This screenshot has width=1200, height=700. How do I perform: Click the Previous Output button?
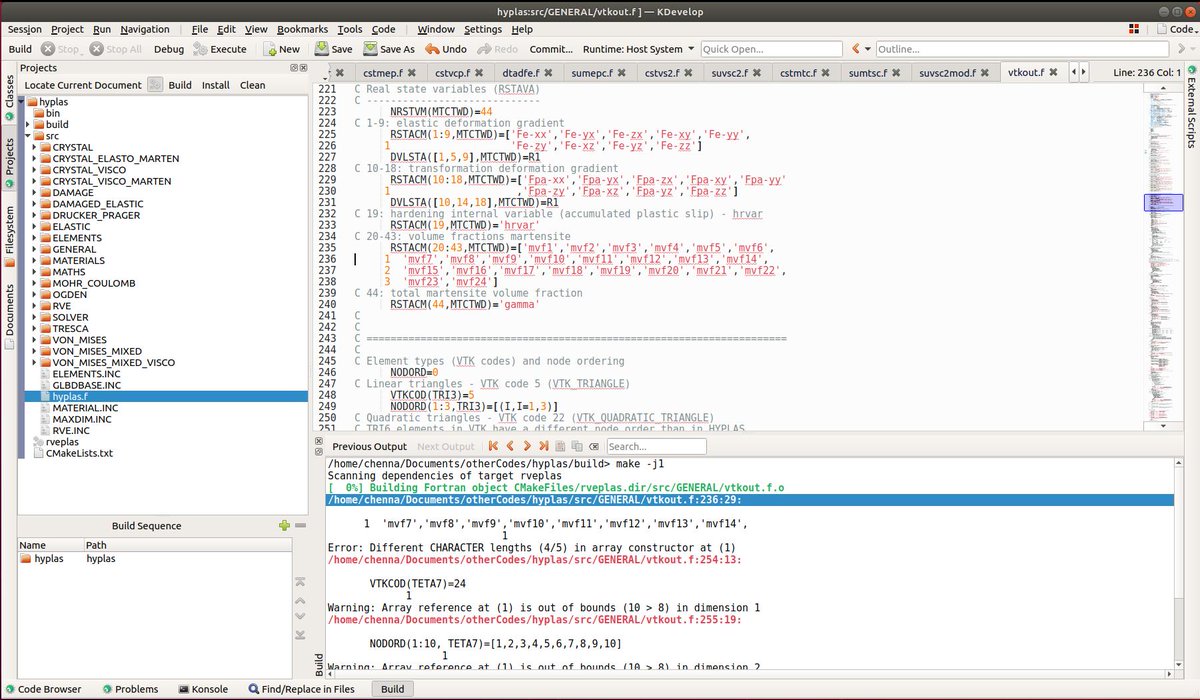(369, 446)
